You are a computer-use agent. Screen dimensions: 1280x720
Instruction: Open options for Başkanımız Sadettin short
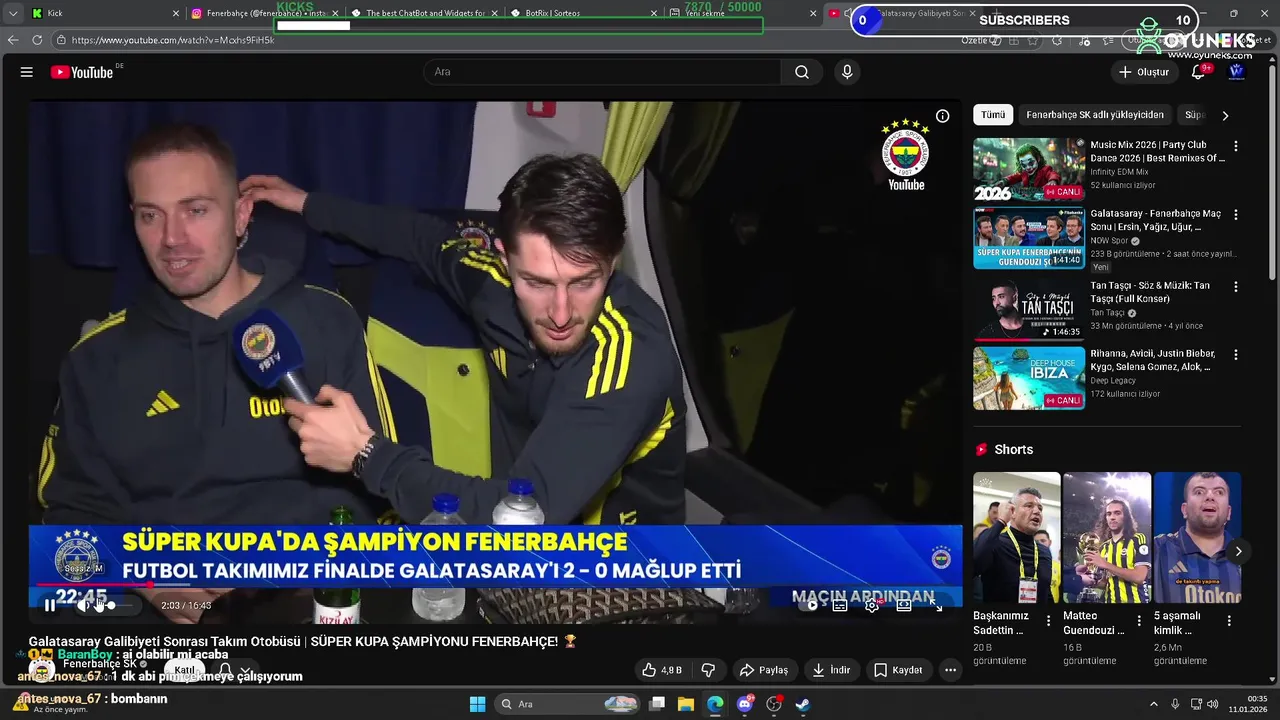tap(1049, 621)
